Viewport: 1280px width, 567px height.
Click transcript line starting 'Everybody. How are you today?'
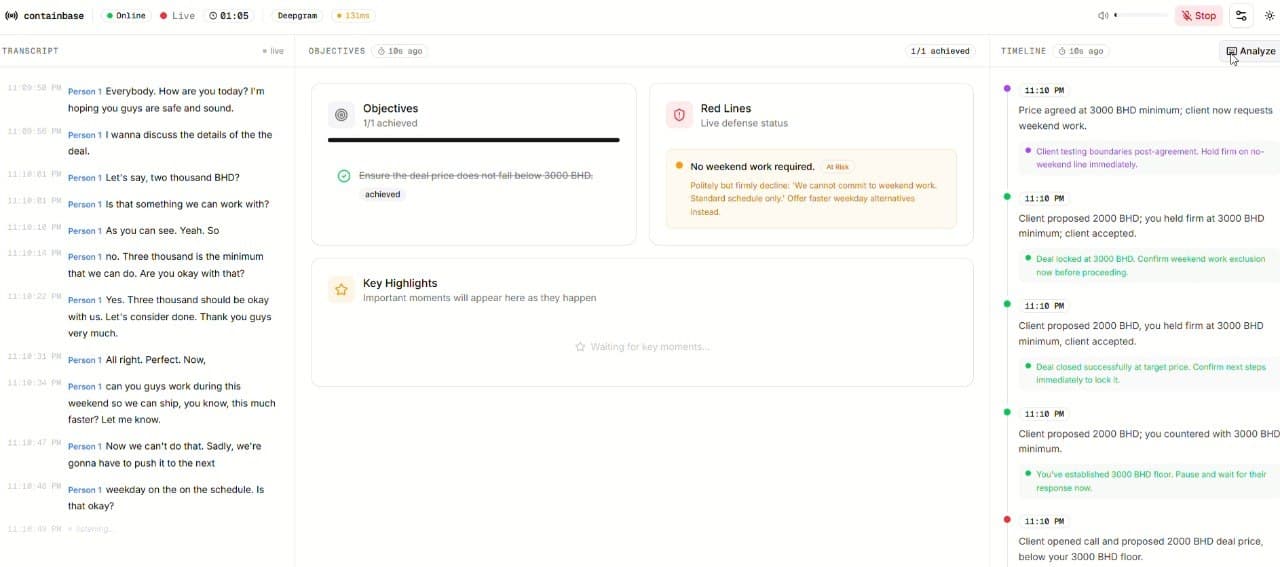[166, 100]
